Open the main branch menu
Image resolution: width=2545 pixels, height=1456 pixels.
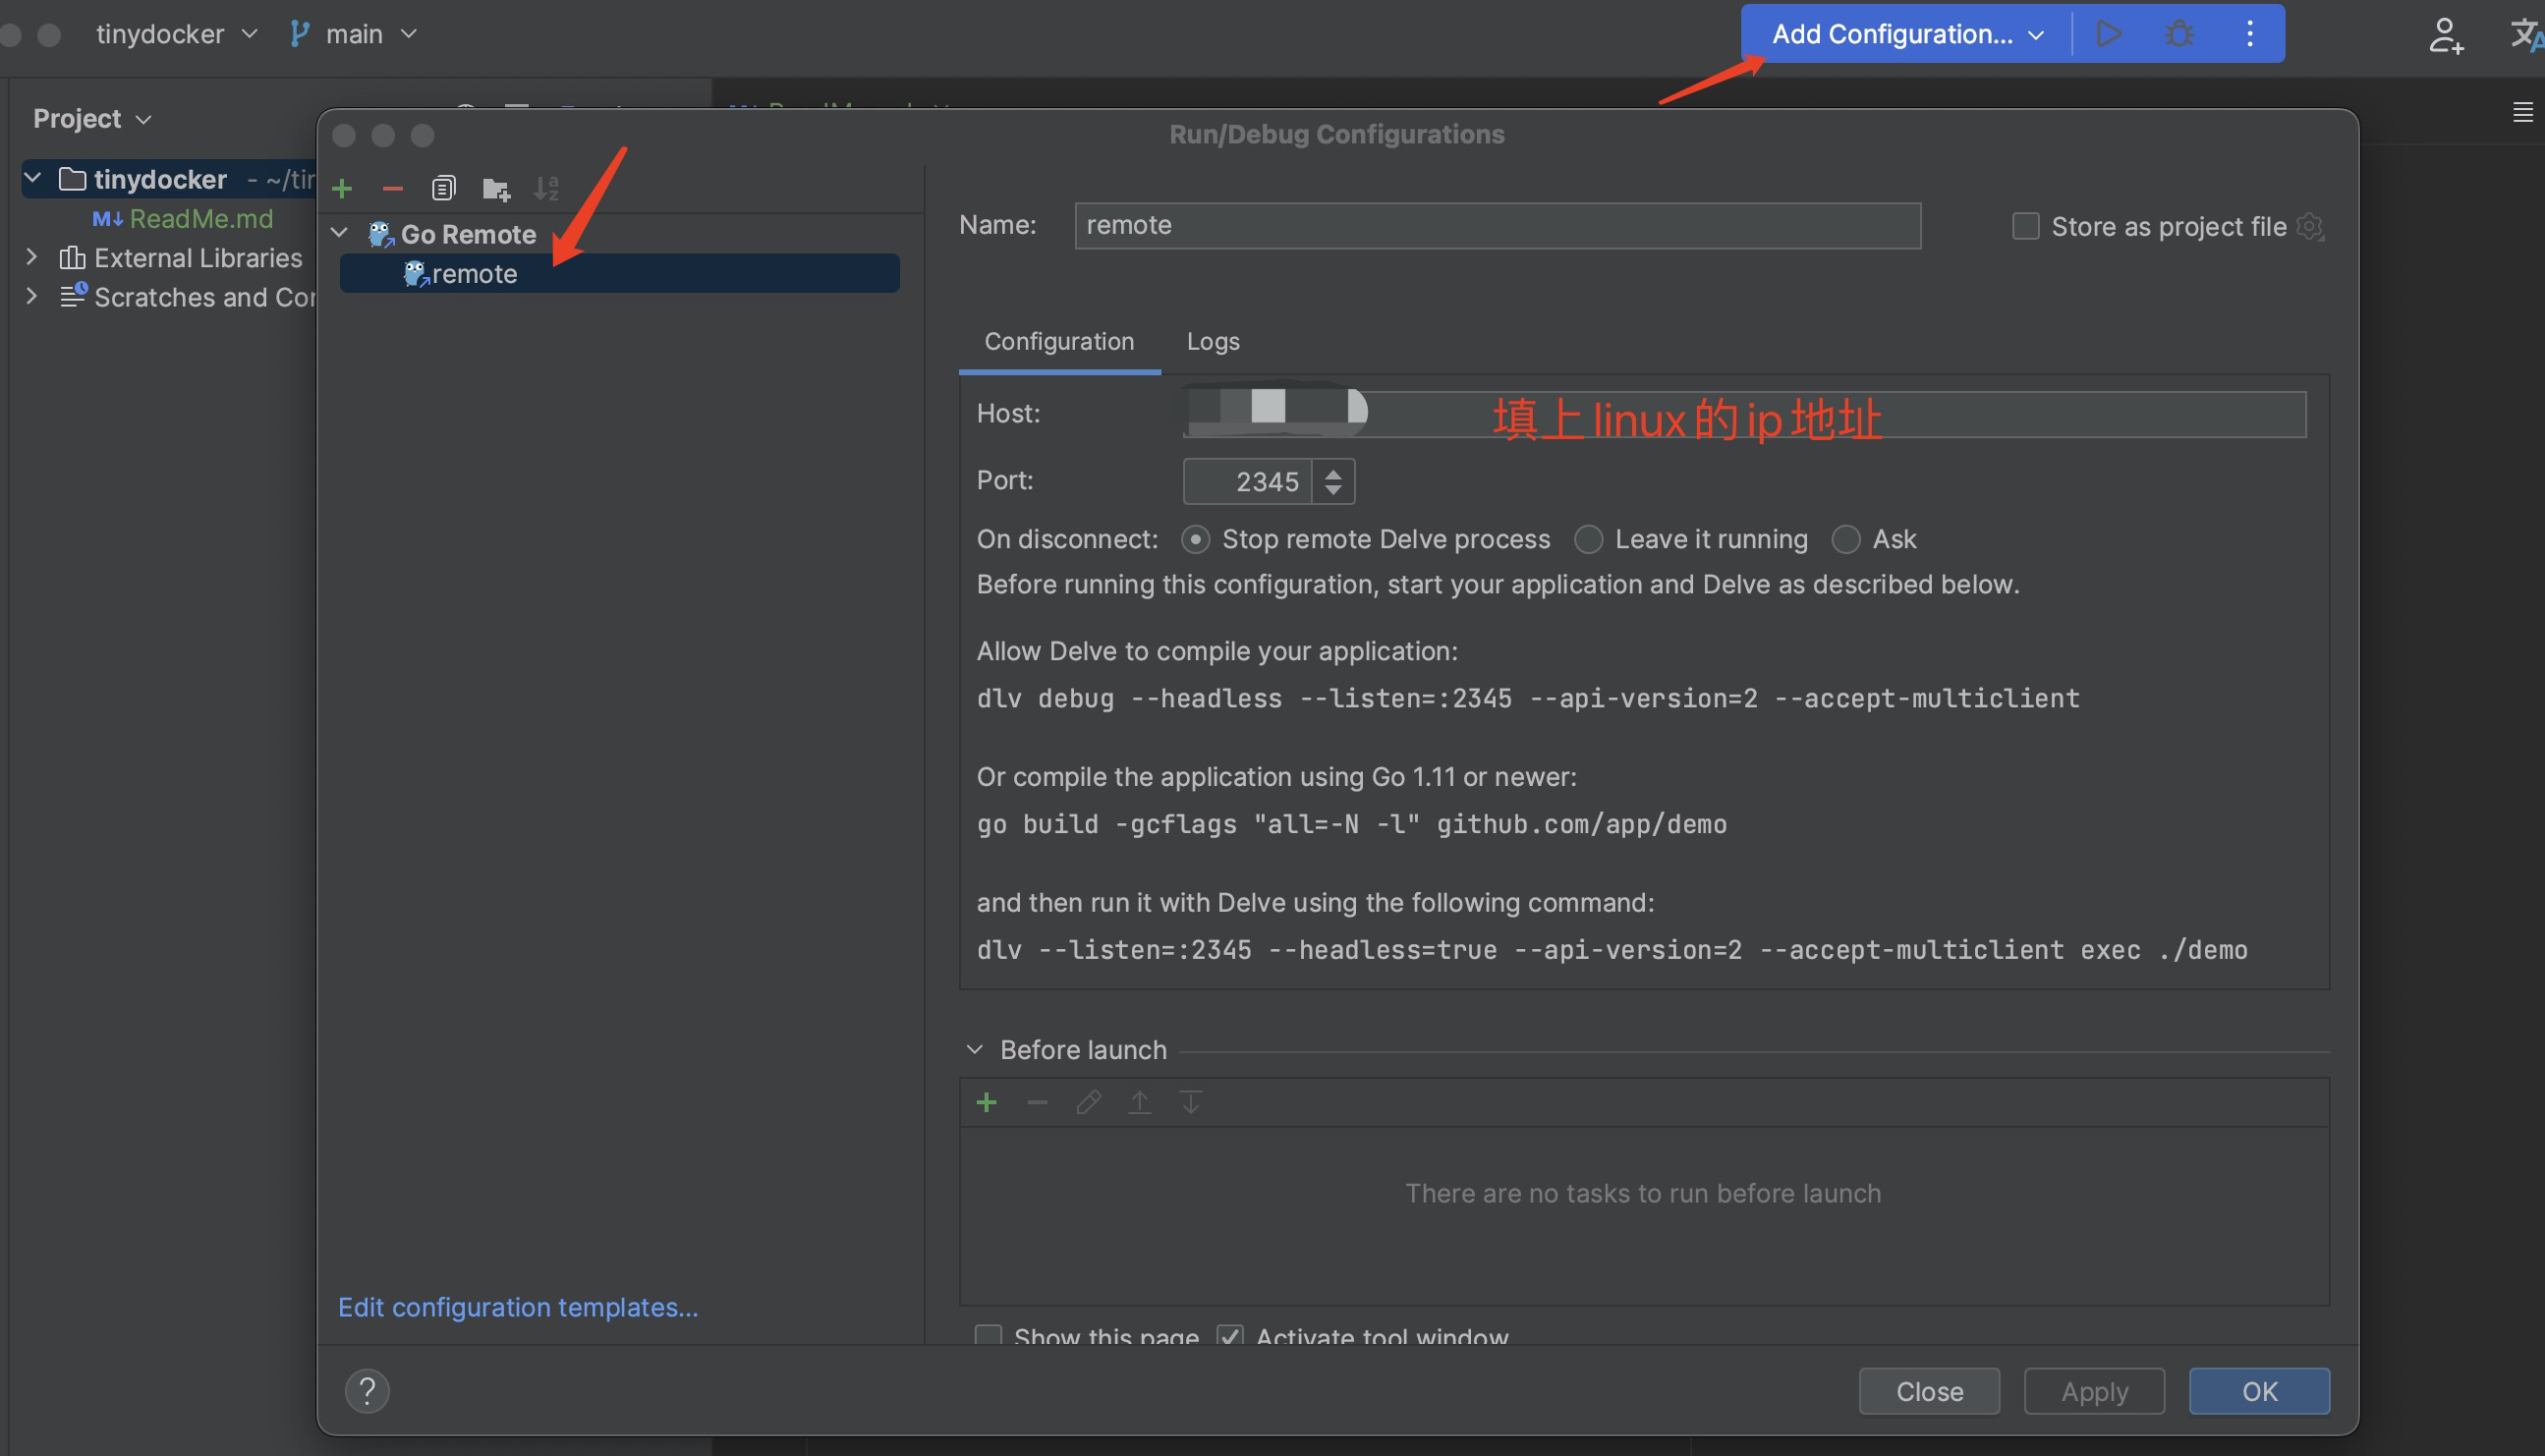tap(353, 34)
